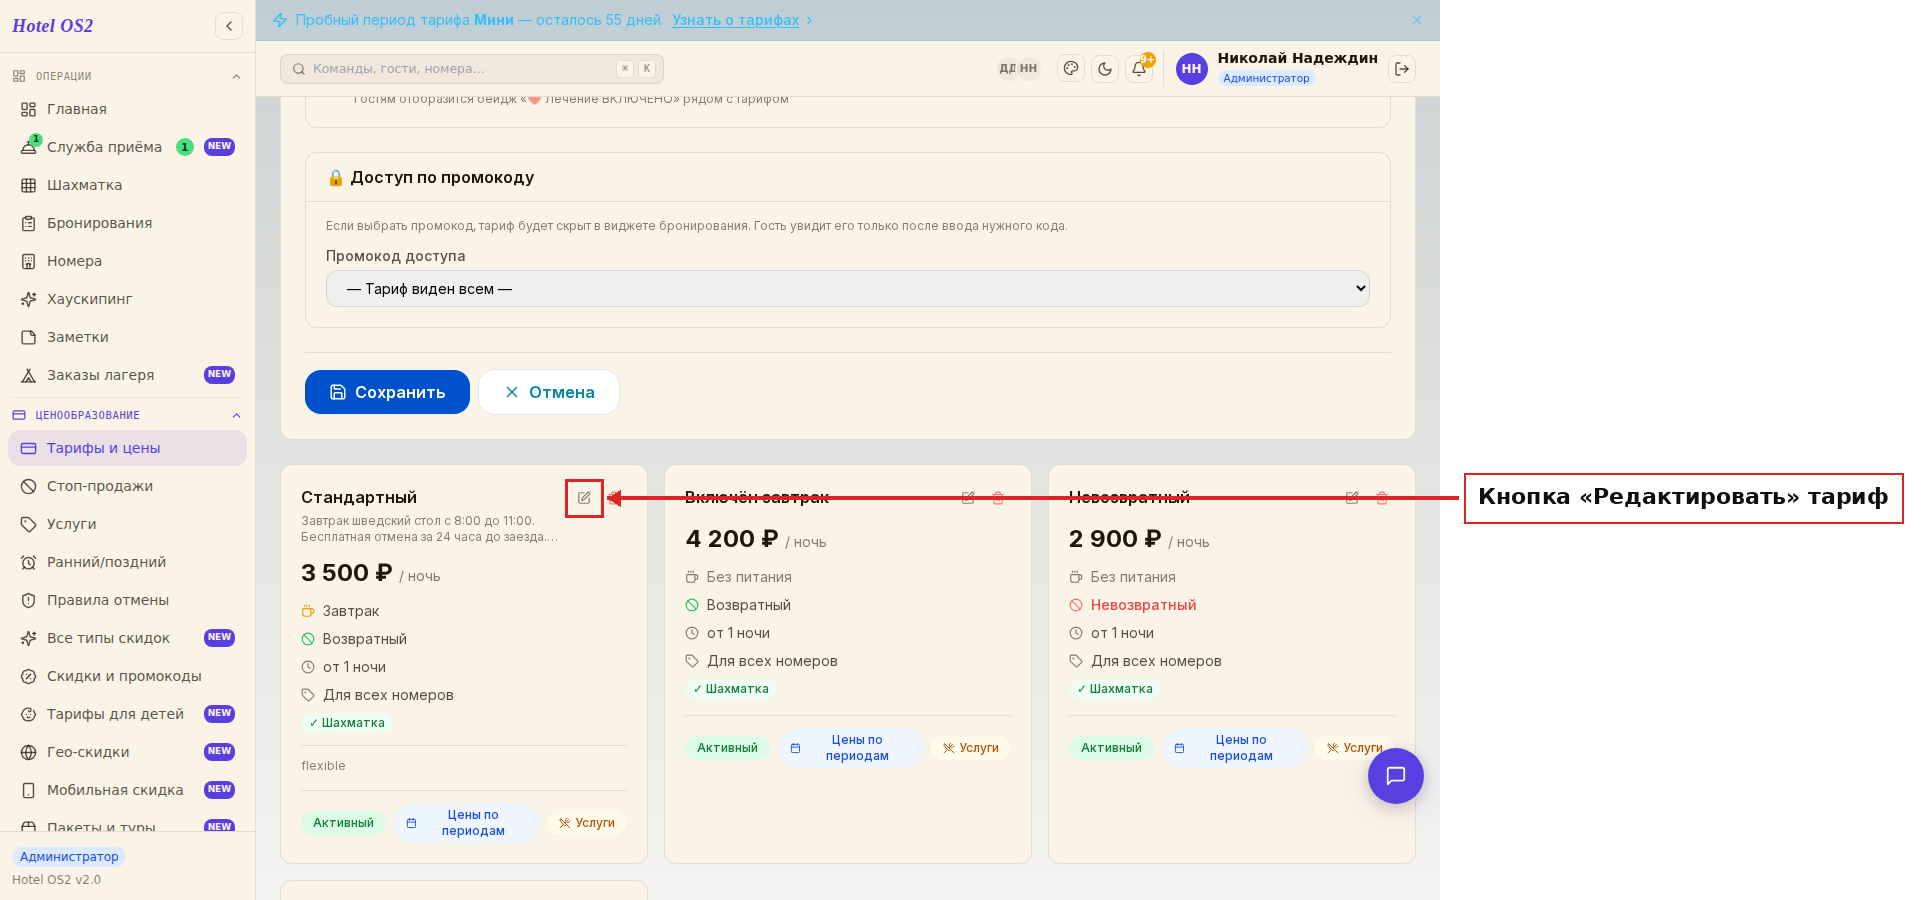Open the Промокод доступа dropdown
1927x900 pixels.
[x=848, y=289]
